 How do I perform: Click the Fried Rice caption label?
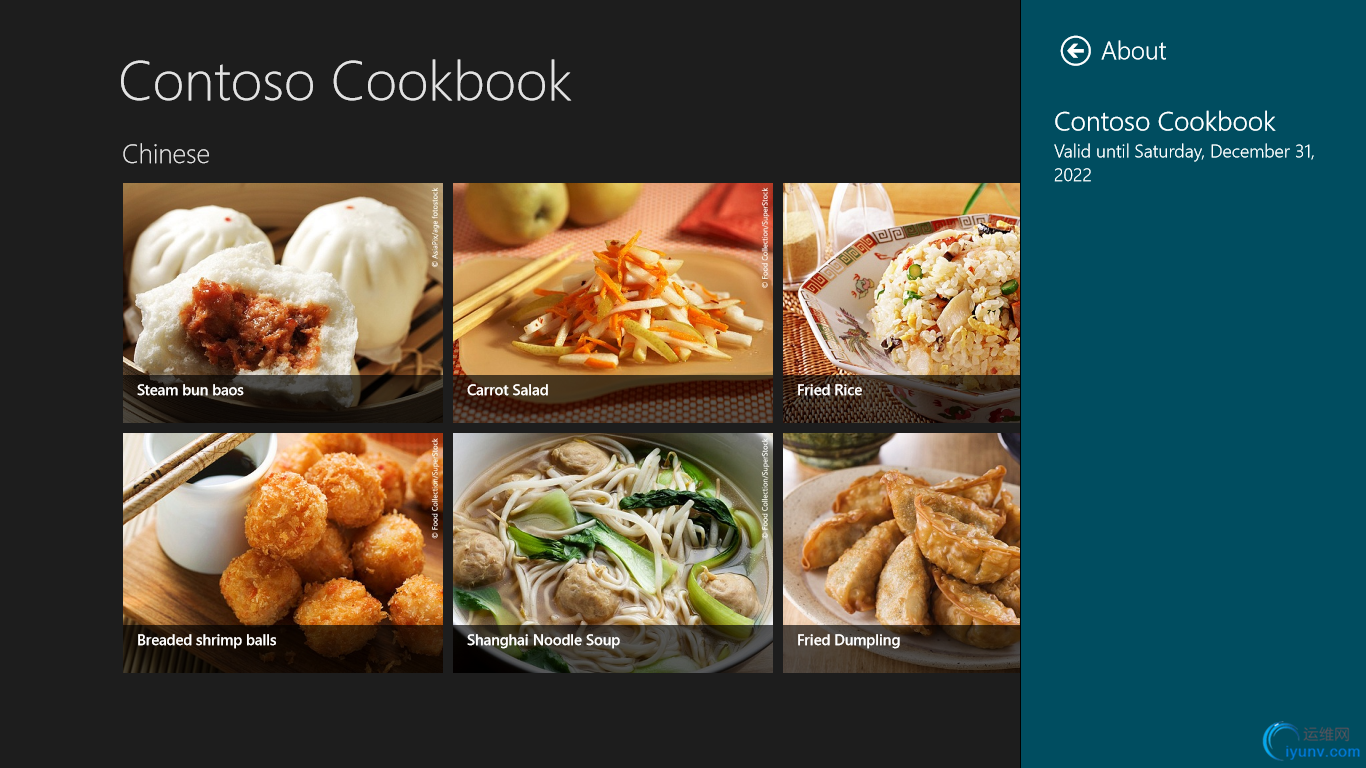[x=829, y=390]
